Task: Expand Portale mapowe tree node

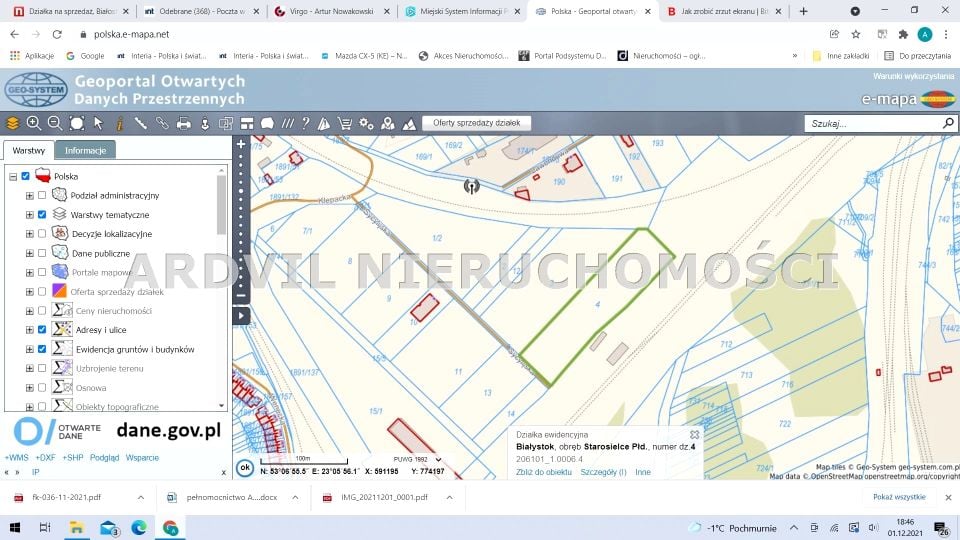Action: click(29, 272)
